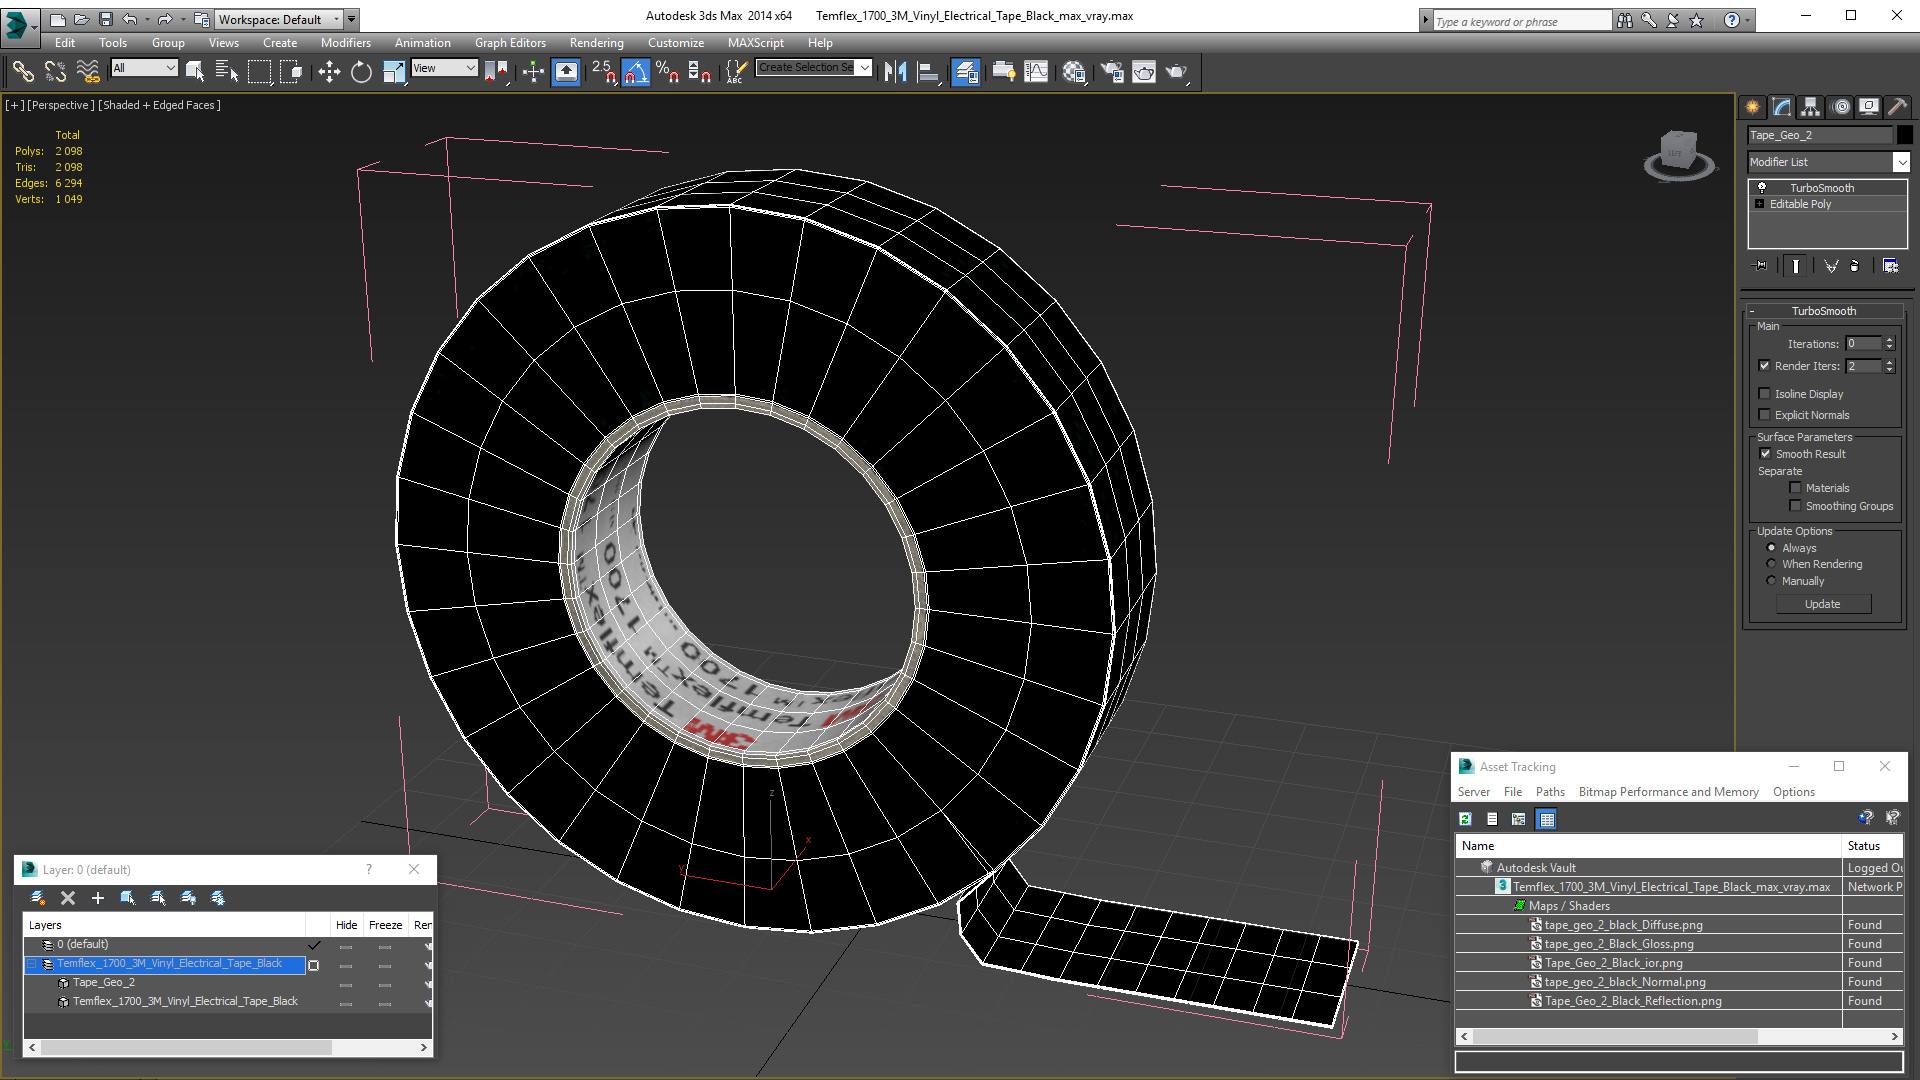Click the Tape_Geo_2 object color swatch
The image size is (1920, 1080).
(x=1904, y=135)
